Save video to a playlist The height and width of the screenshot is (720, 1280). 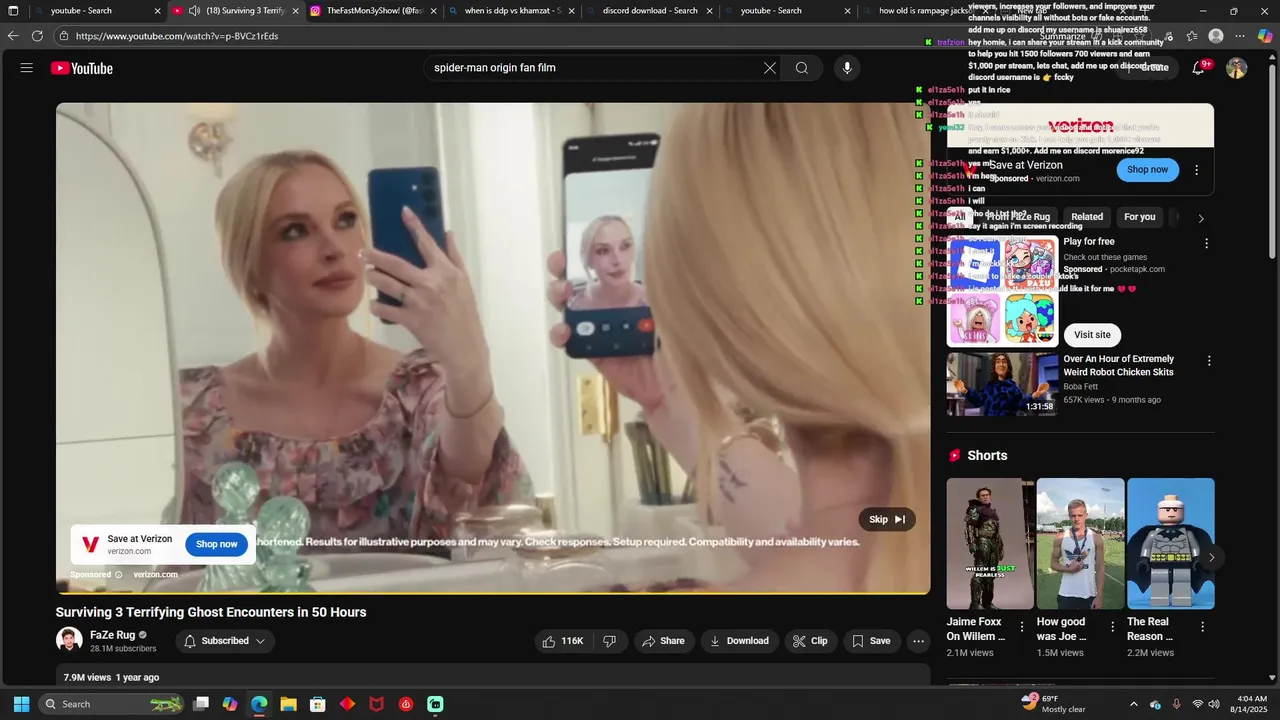coord(871,641)
